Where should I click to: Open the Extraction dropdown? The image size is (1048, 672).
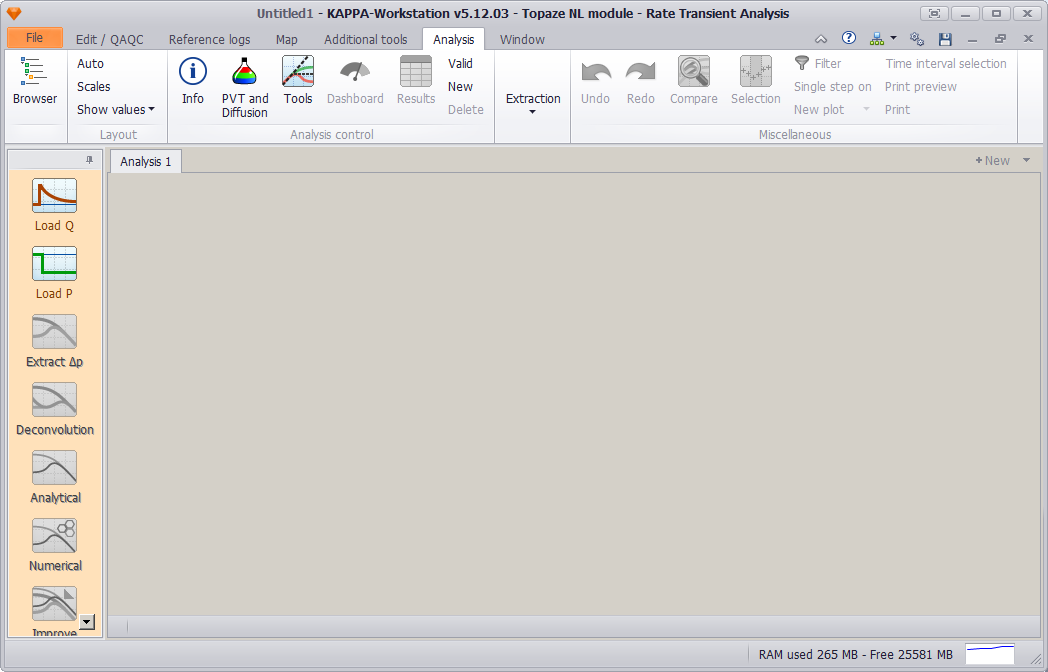533,102
